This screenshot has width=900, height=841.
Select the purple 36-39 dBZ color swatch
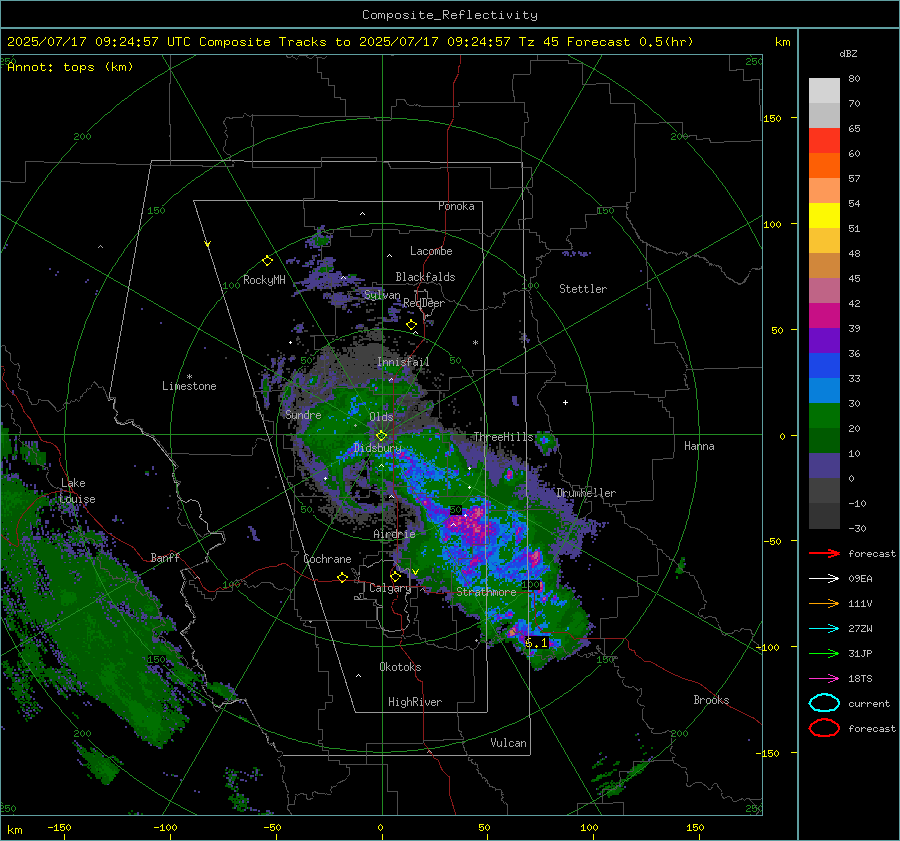point(824,341)
